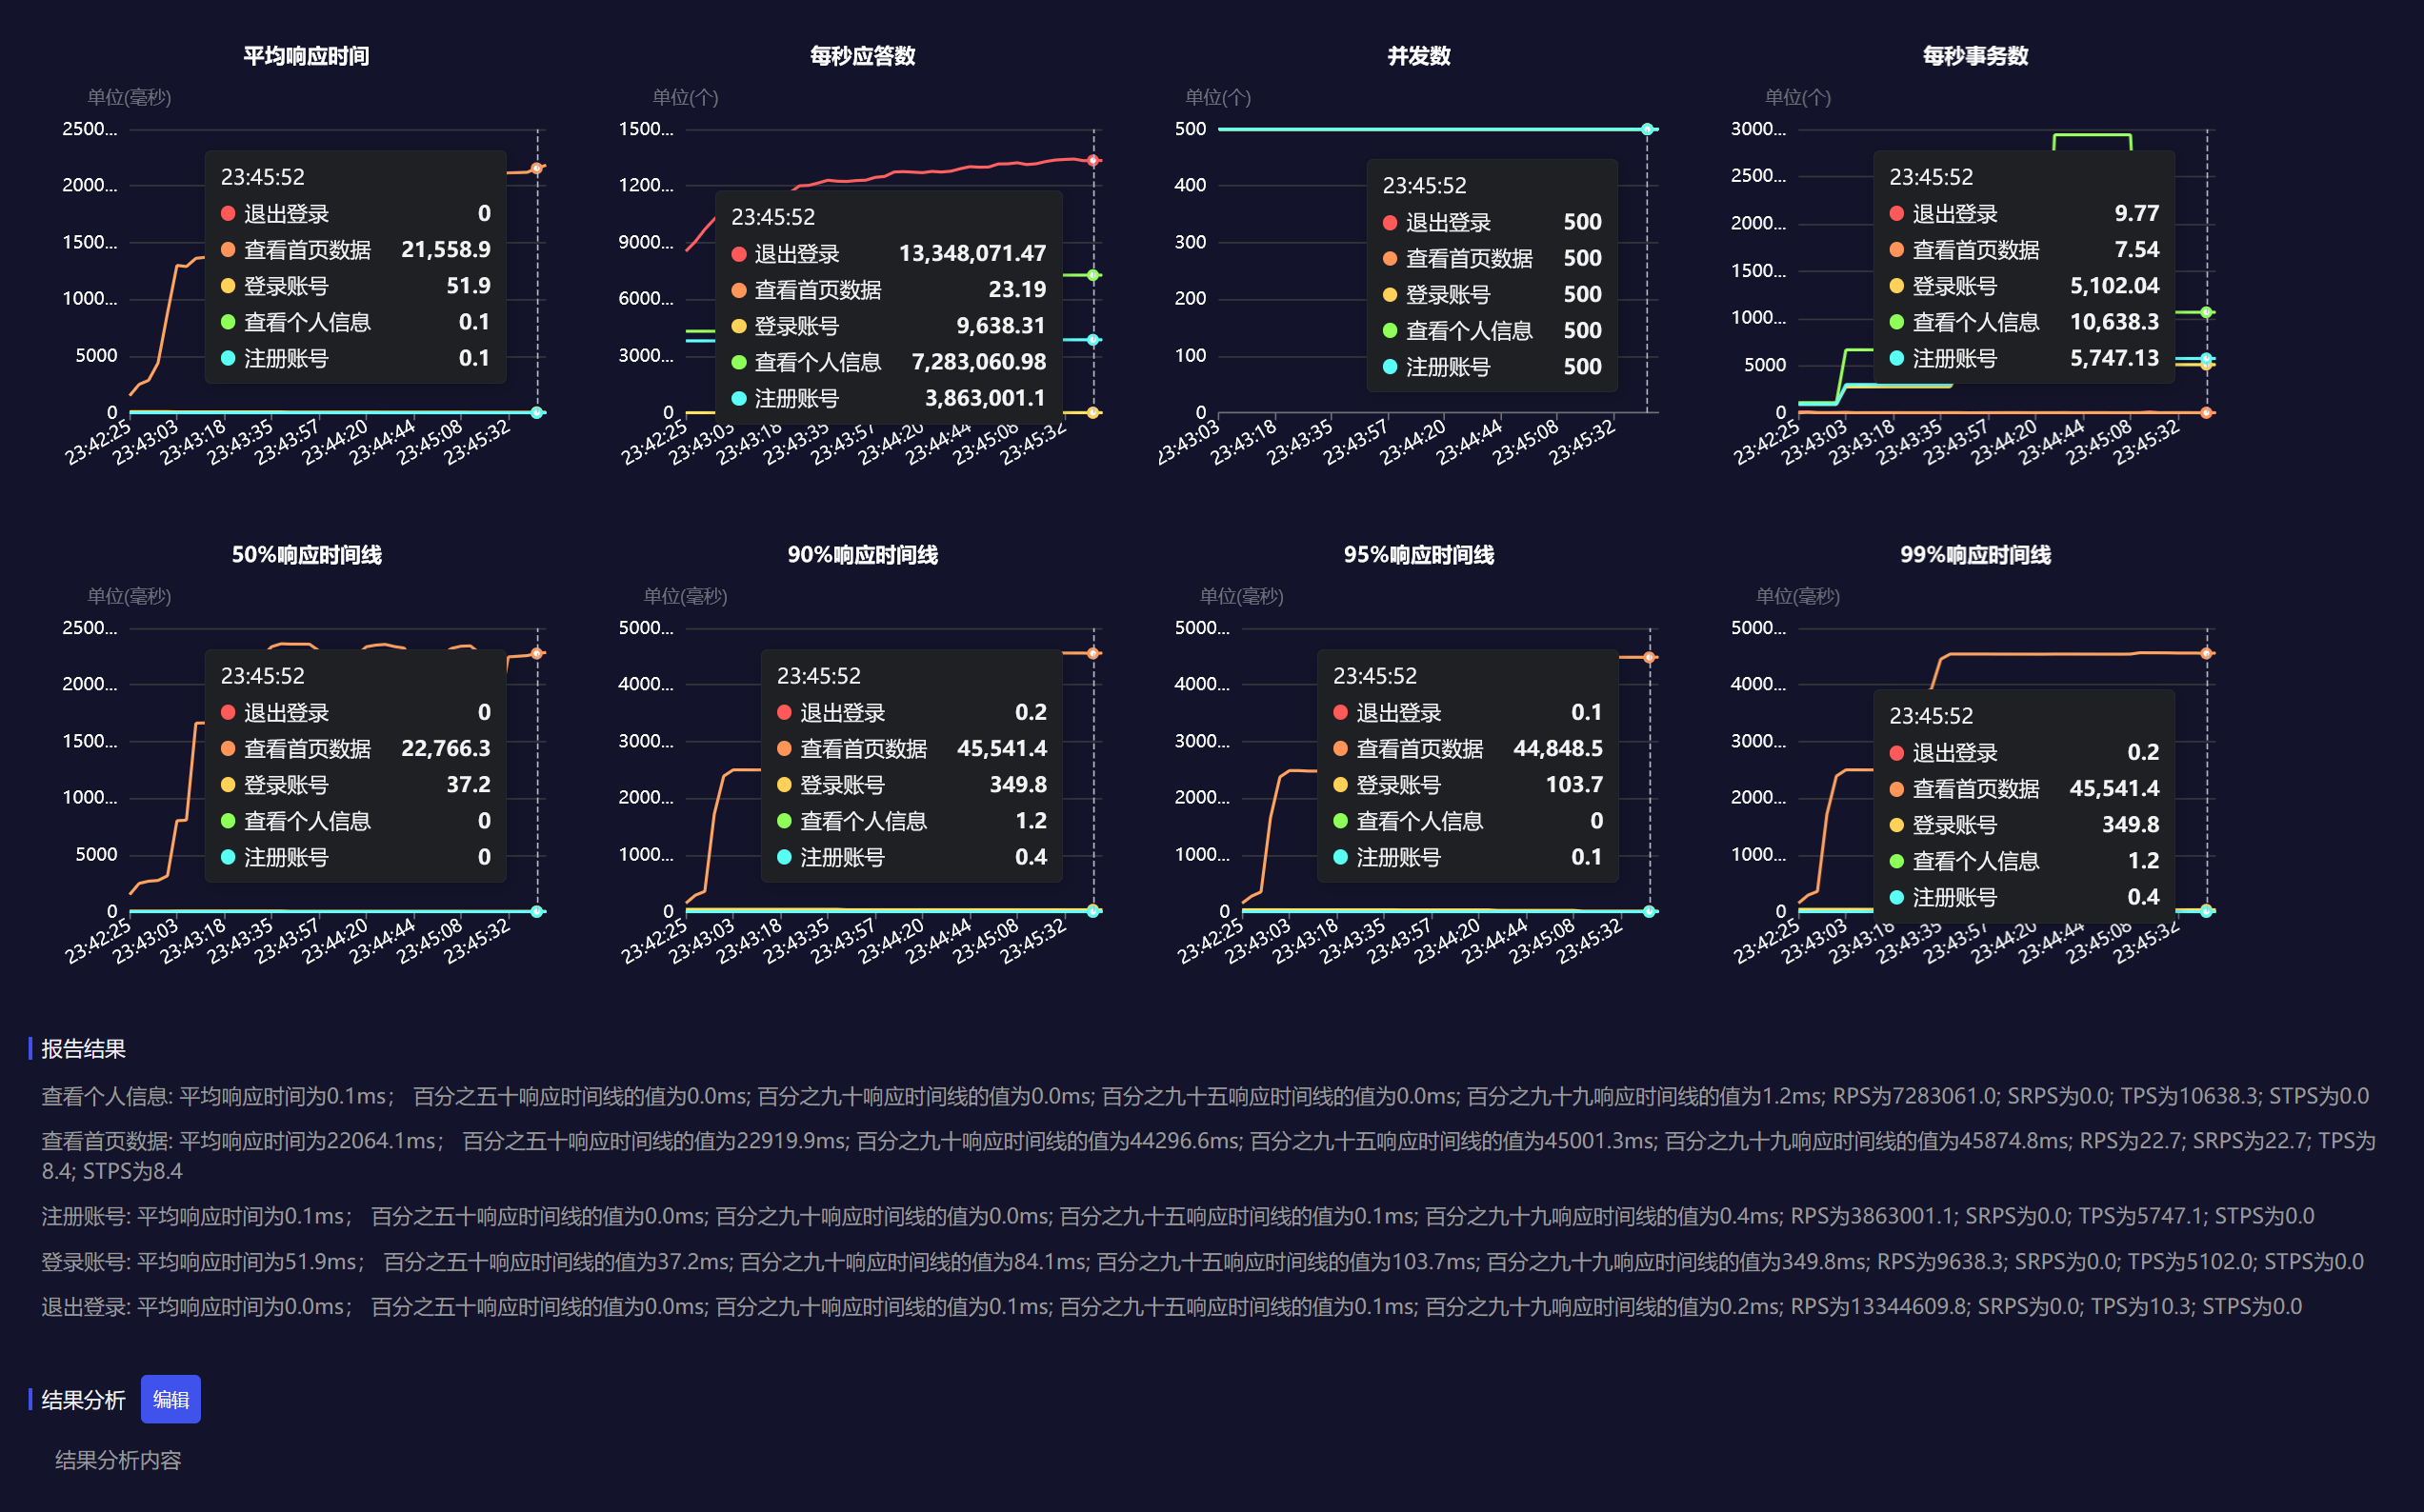Click the 平均响应时间 chart title
Image resolution: width=2424 pixels, height=1512 pixels.
pos(306,56)
